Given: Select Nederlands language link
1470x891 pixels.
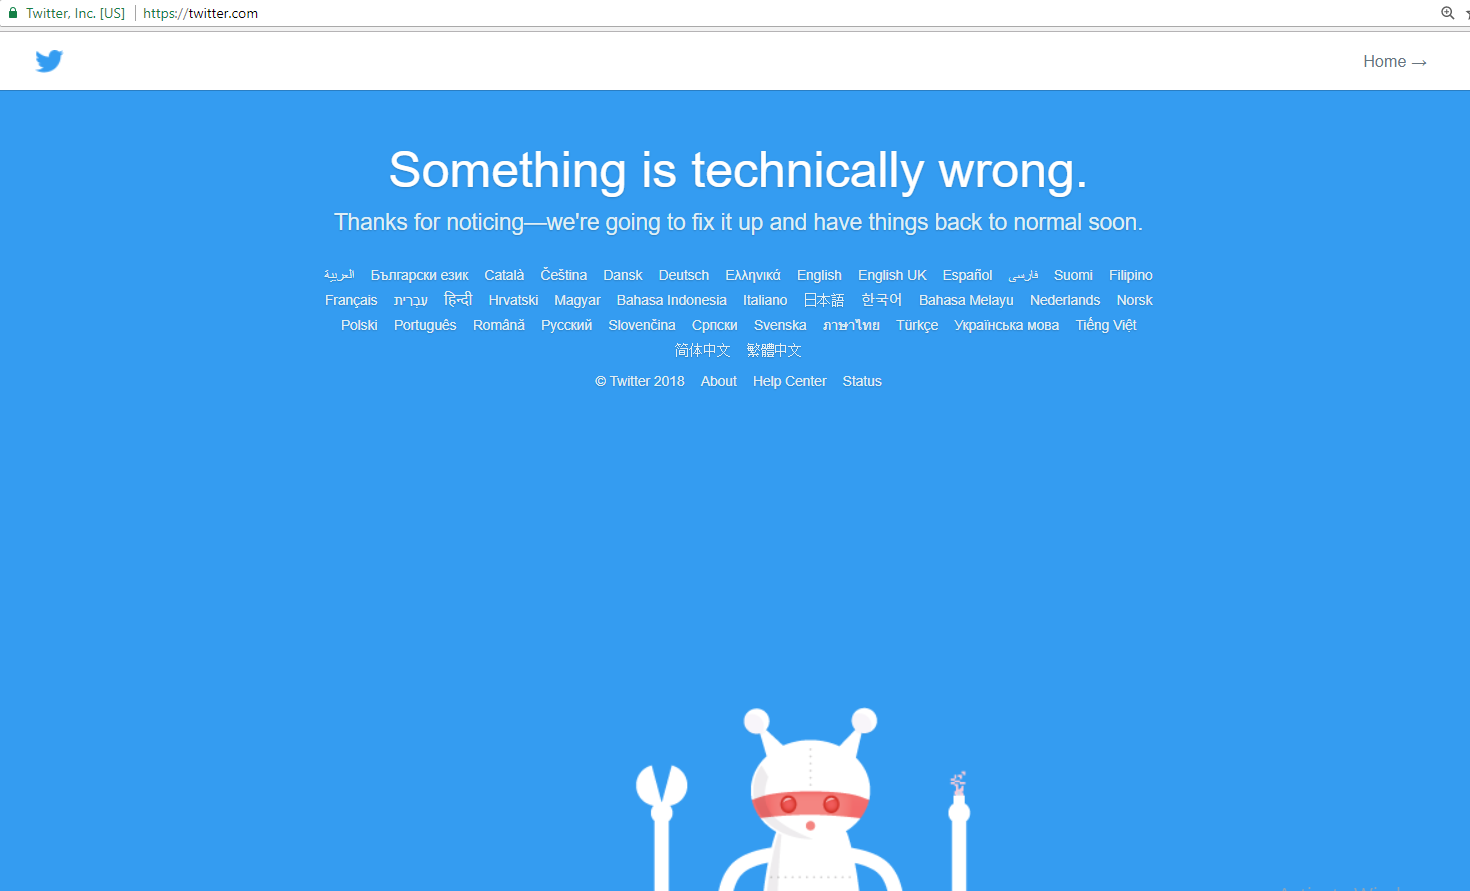Looking at the screenshot, I should click(1065, 300).
